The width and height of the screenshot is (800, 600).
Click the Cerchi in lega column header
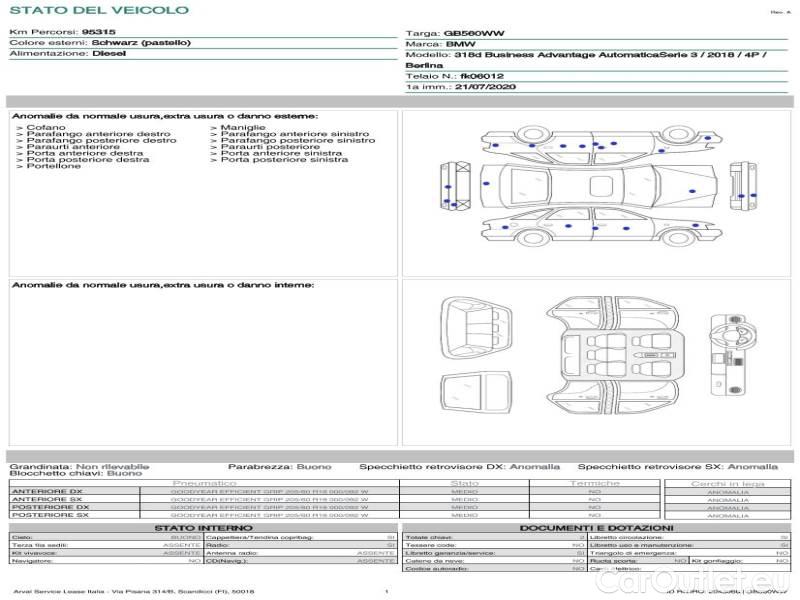(727, 483)
